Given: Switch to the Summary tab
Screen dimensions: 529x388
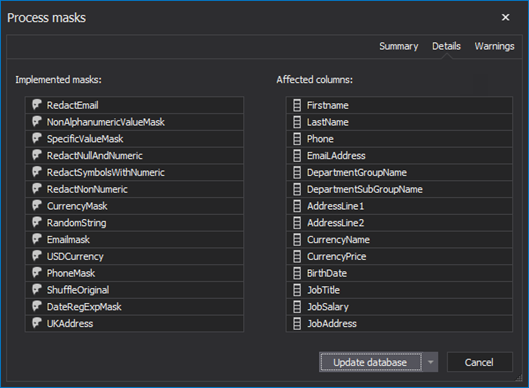Looking at the screenshot, I should click(398, 46).
